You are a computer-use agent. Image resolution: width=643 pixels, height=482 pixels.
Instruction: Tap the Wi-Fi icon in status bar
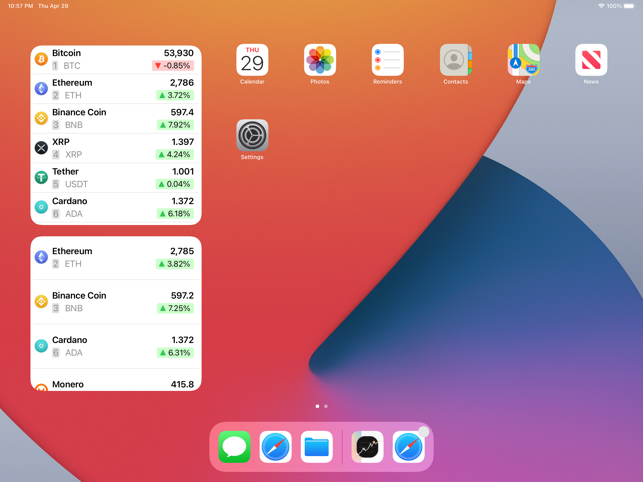coord(601,6)
